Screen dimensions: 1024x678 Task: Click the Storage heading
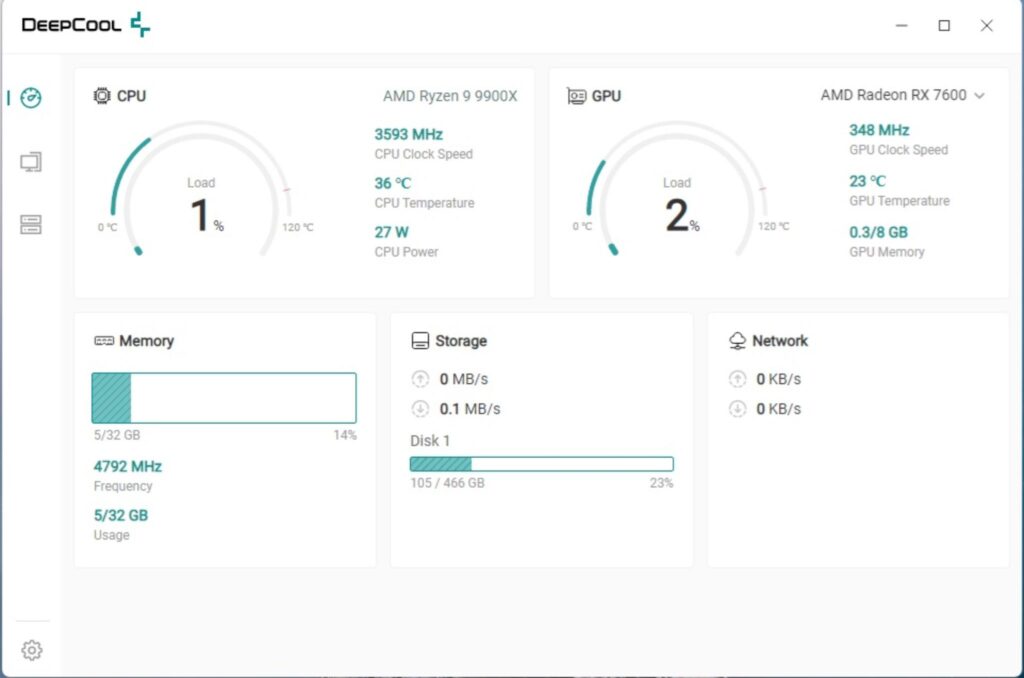(x=461, y=341)
